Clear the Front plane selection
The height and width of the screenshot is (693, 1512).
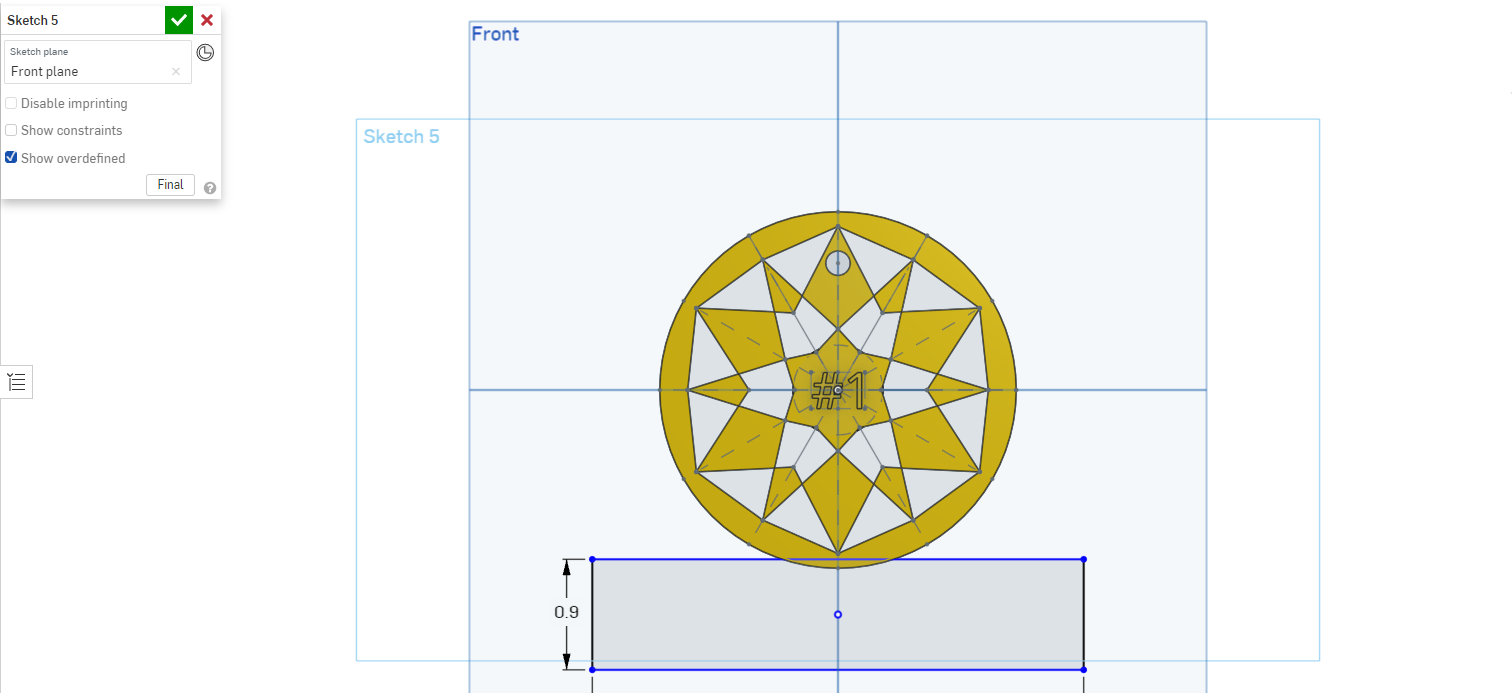pos(176,72)
